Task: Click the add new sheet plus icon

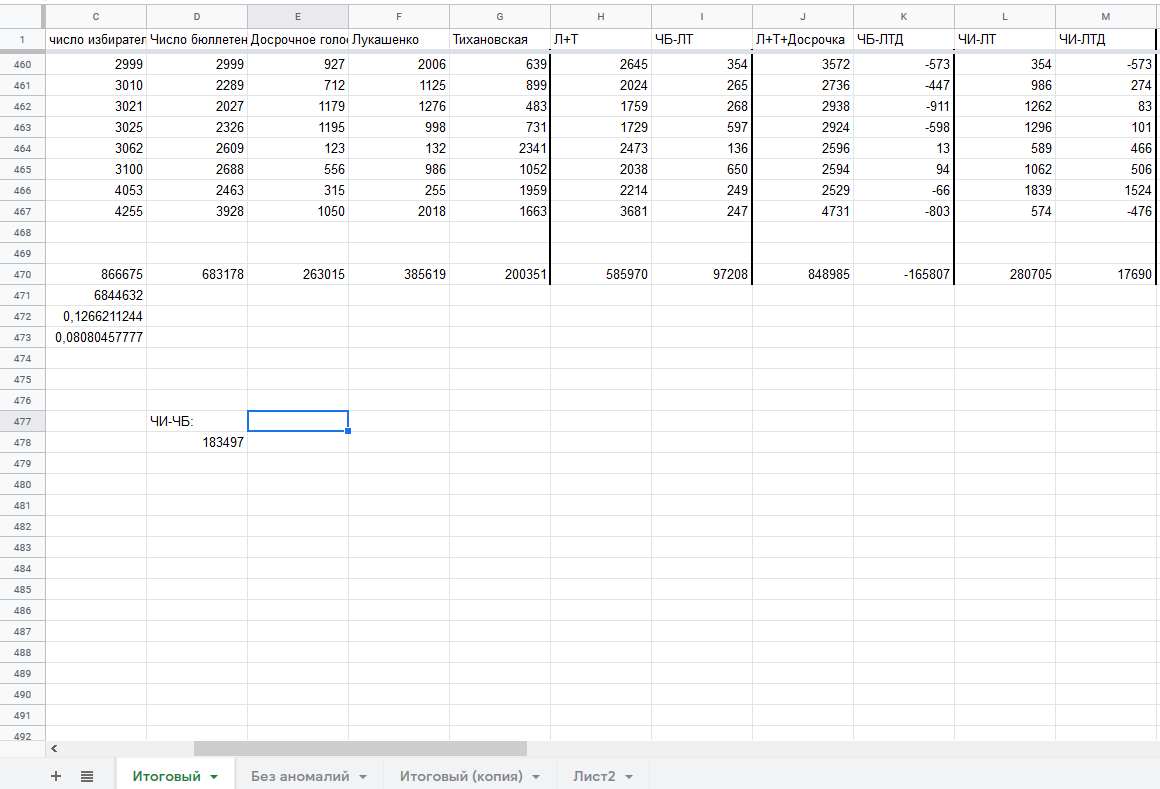Action: (x=56, y=776)
